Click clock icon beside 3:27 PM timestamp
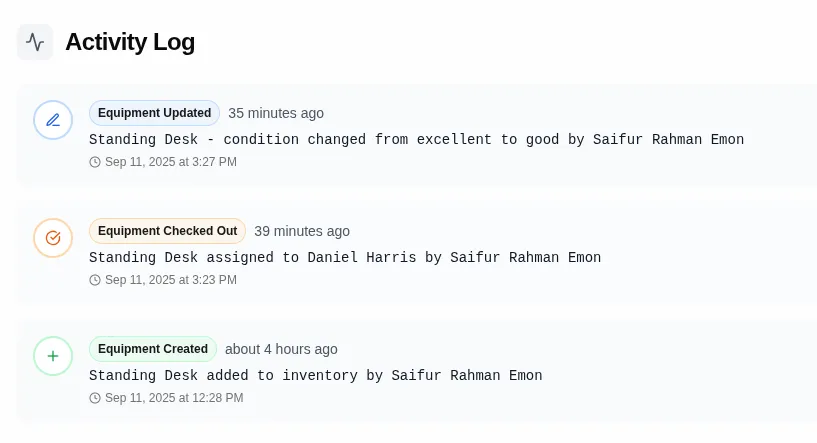The width and height of the screenshot is (817, 443). click(x=95, y=162)
